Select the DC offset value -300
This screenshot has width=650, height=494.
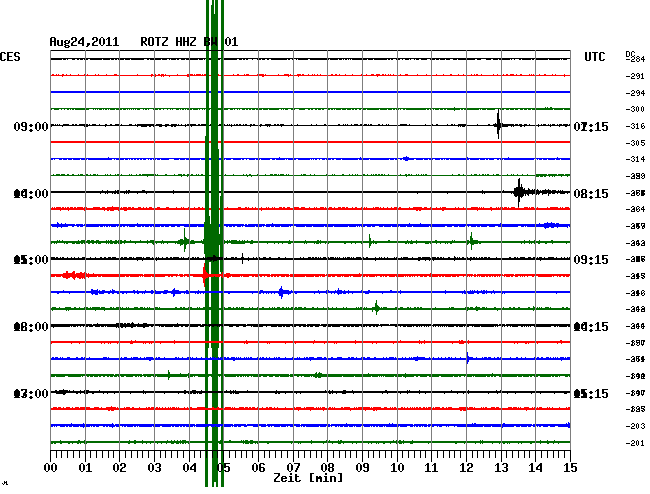[635, 109]
